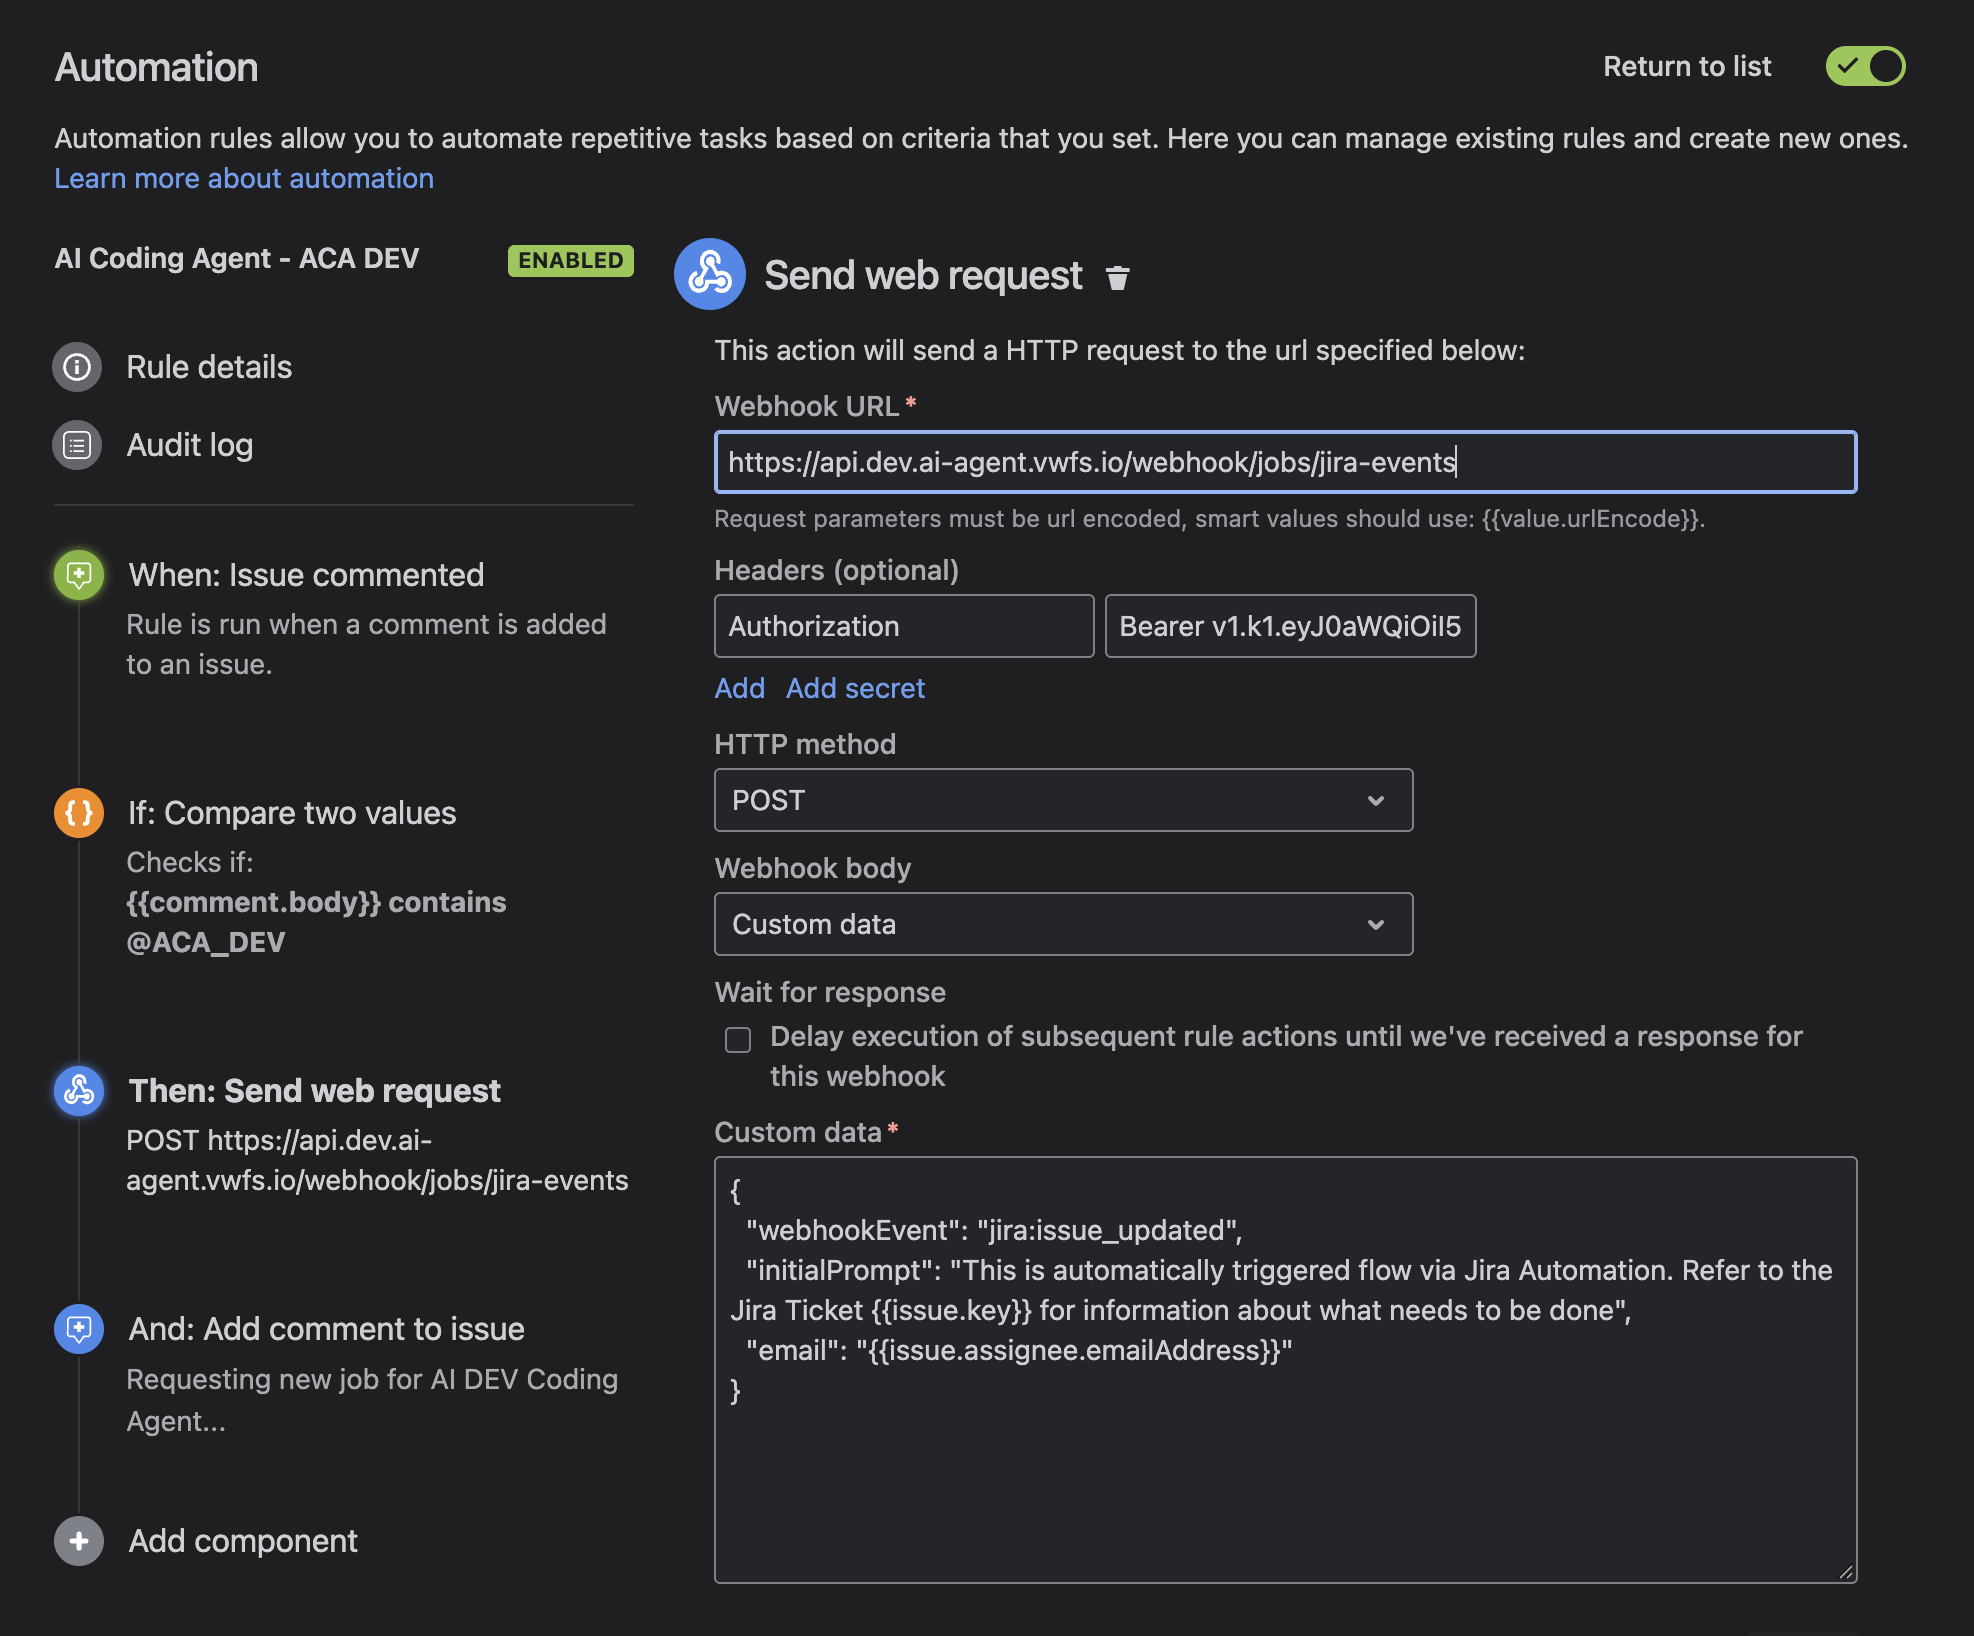Click the Automation page heading
The height and width of the screenshot is (1636, 1974).
click(156, 67)
